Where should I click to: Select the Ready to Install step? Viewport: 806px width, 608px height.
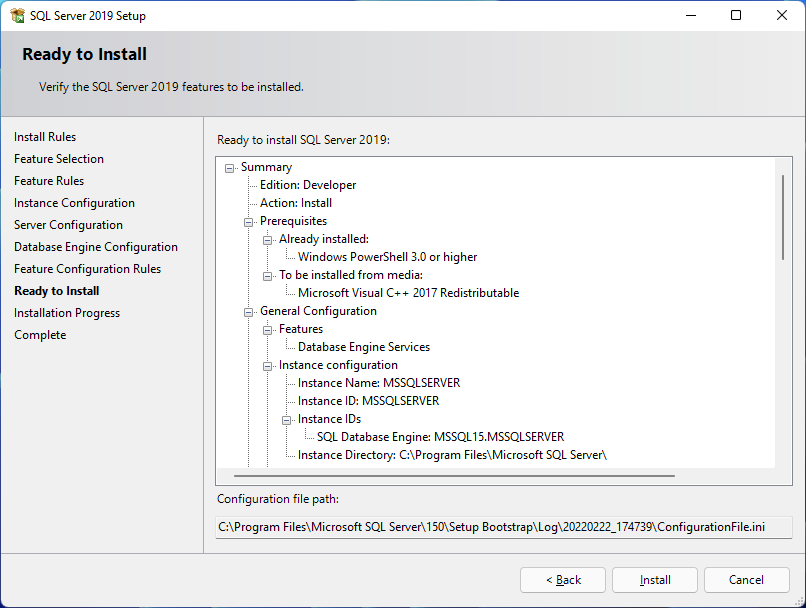(57, 291)
